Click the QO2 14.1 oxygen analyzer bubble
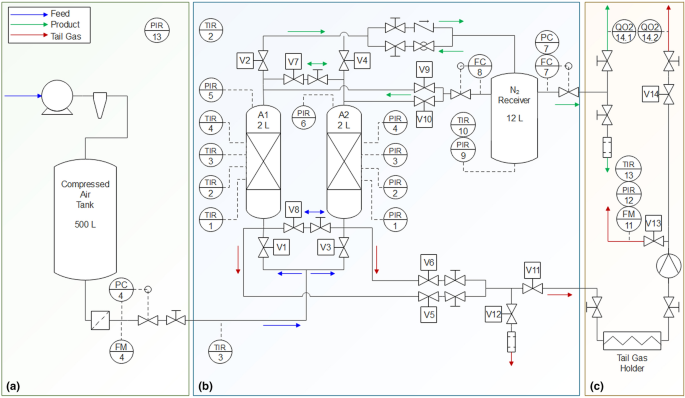The height and width of the screenshot is (398, 685). pos(624,32)
